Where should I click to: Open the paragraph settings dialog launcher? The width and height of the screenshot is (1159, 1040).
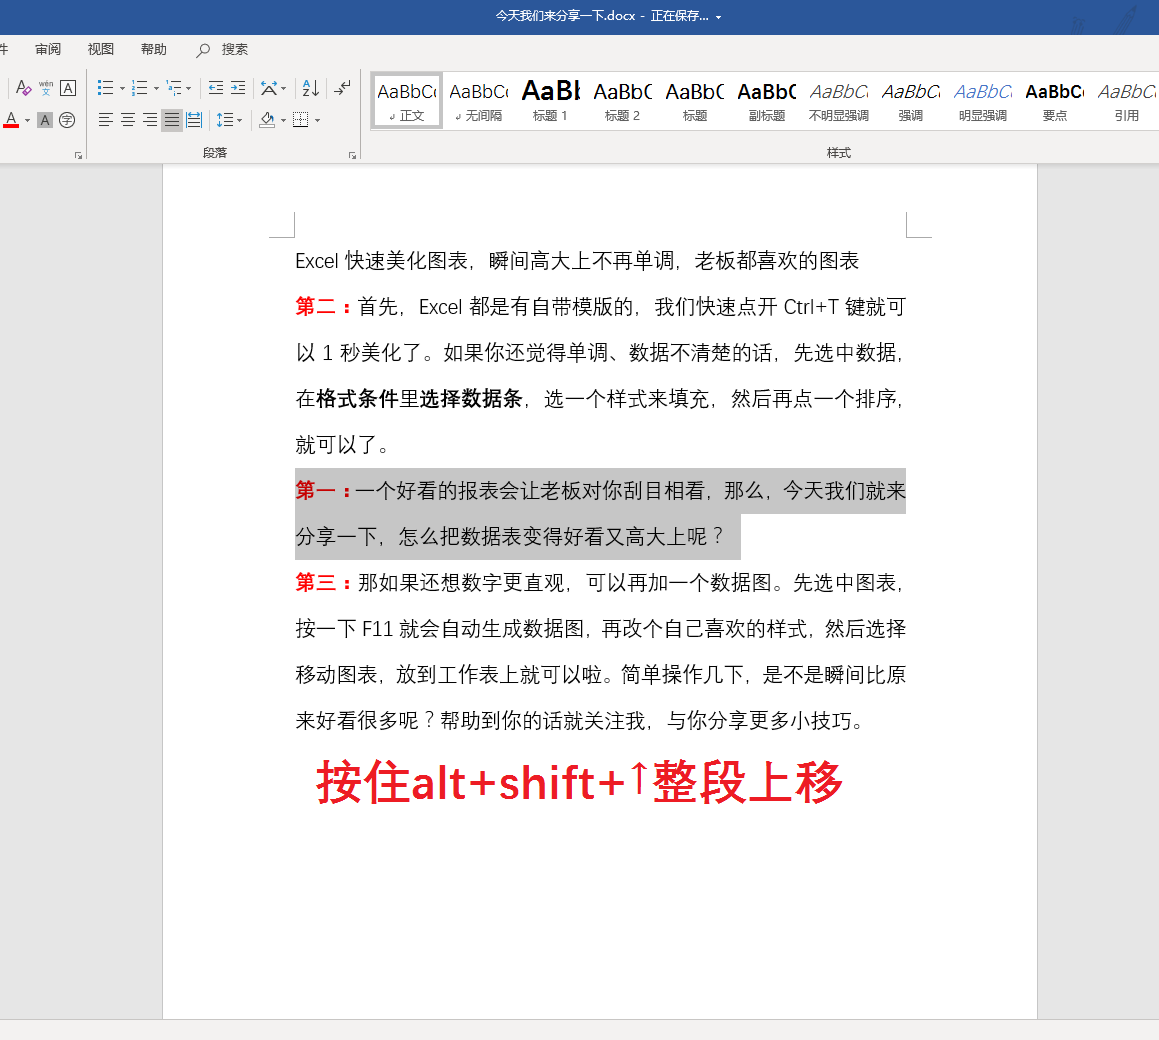352,155
